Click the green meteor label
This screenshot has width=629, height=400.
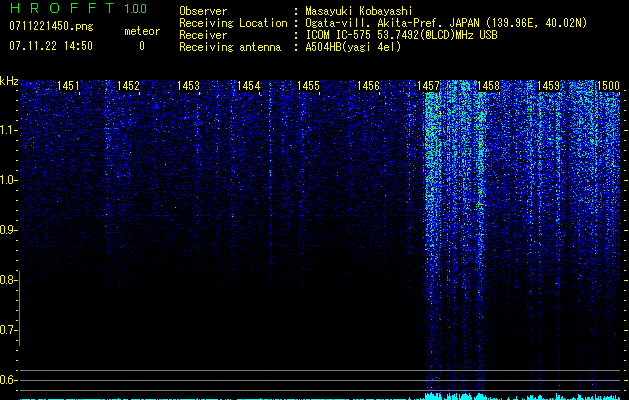point(142,31)
